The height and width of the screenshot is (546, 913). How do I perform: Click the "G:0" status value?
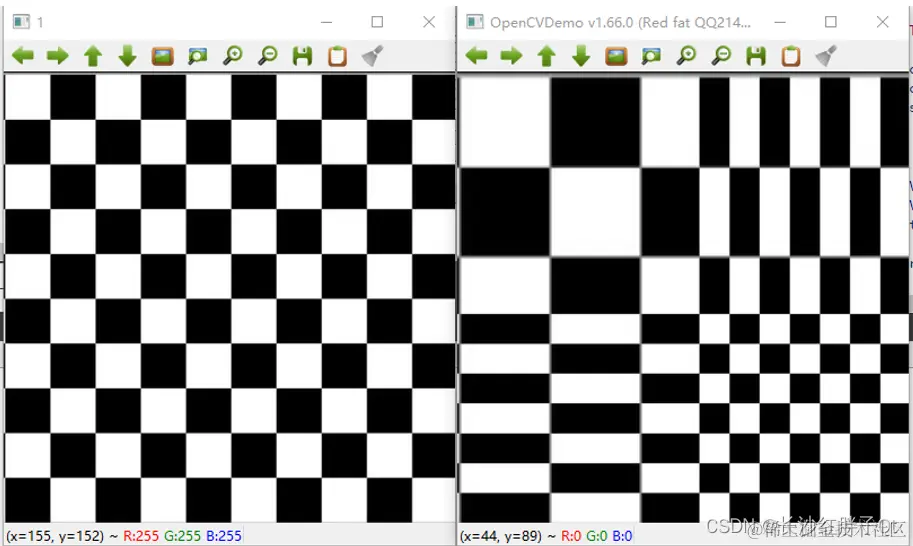point(597,536)
